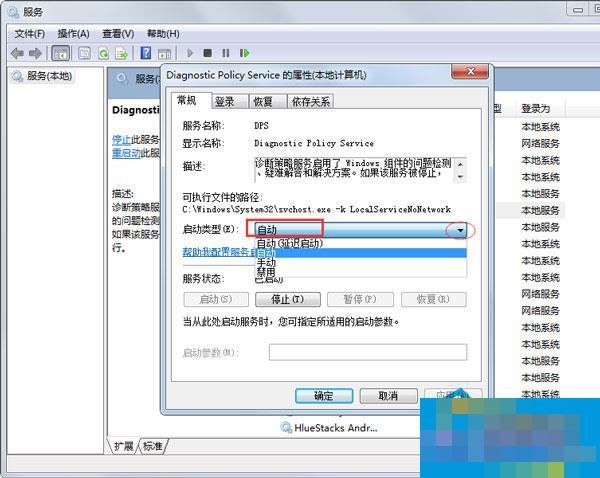This screenshot has width=600, height=478.
Task: Open the 查看(V) menu
Action: click(118, 34)
